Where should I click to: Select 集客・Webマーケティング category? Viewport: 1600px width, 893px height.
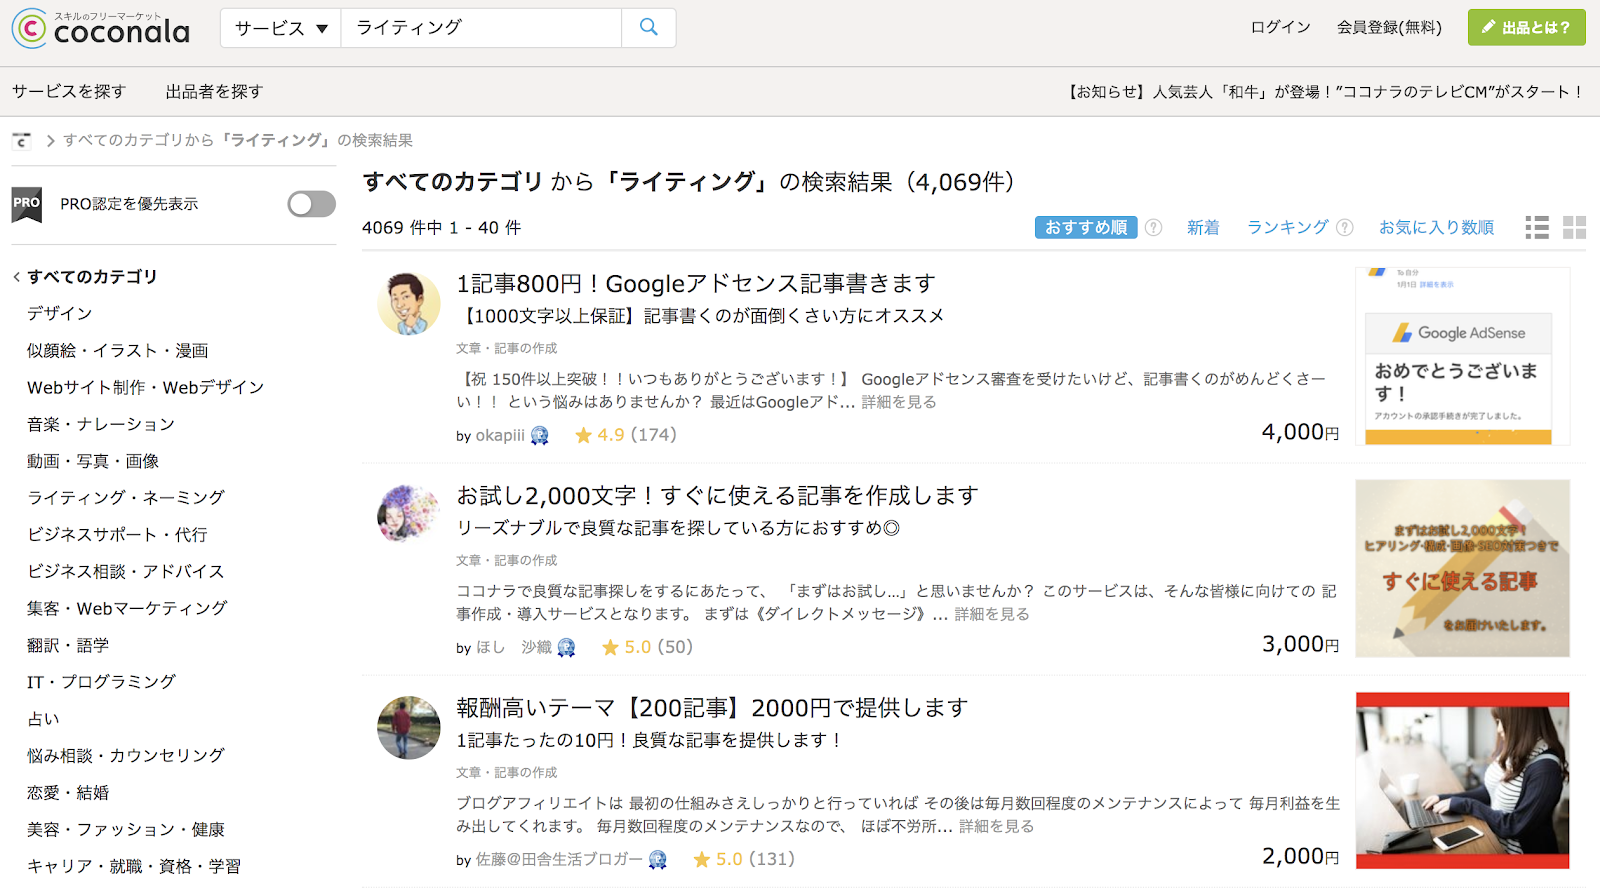128,609
